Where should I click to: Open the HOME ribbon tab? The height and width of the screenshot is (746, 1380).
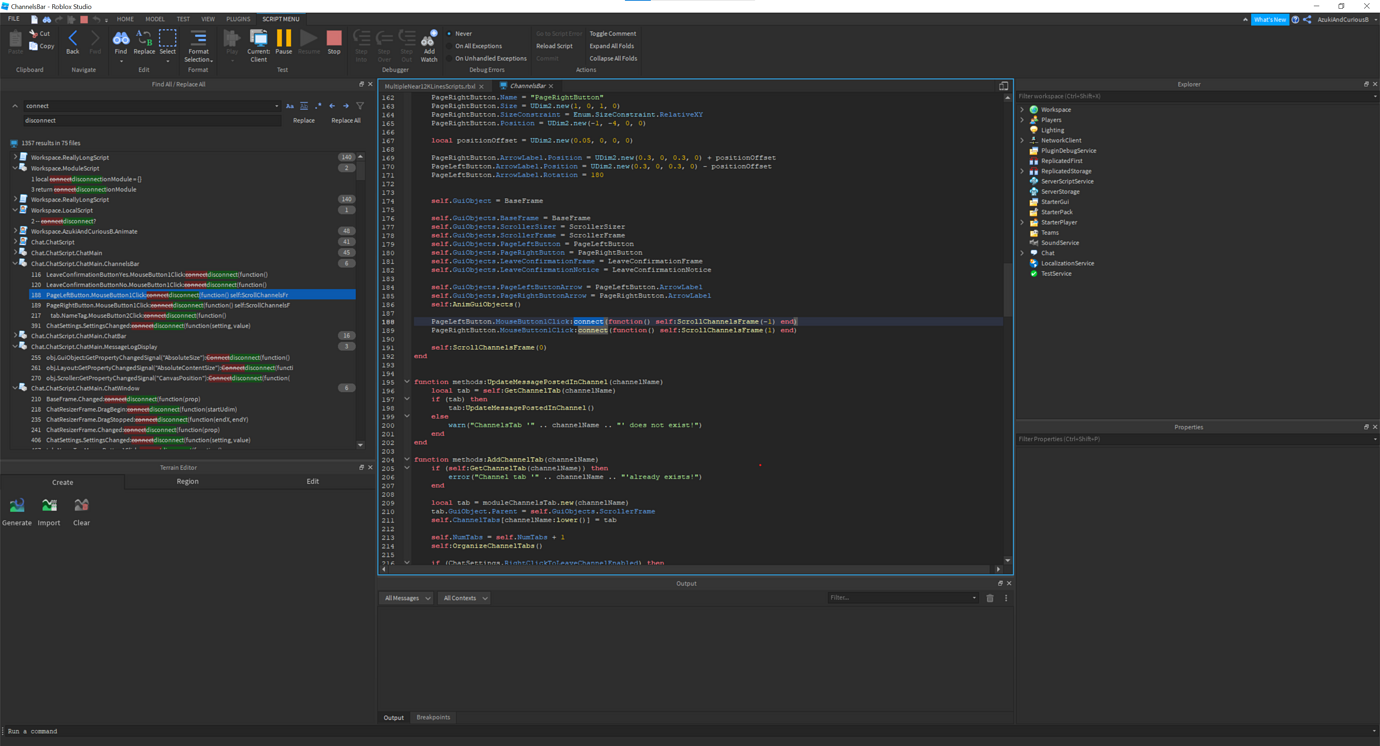[x=125, y=19]
